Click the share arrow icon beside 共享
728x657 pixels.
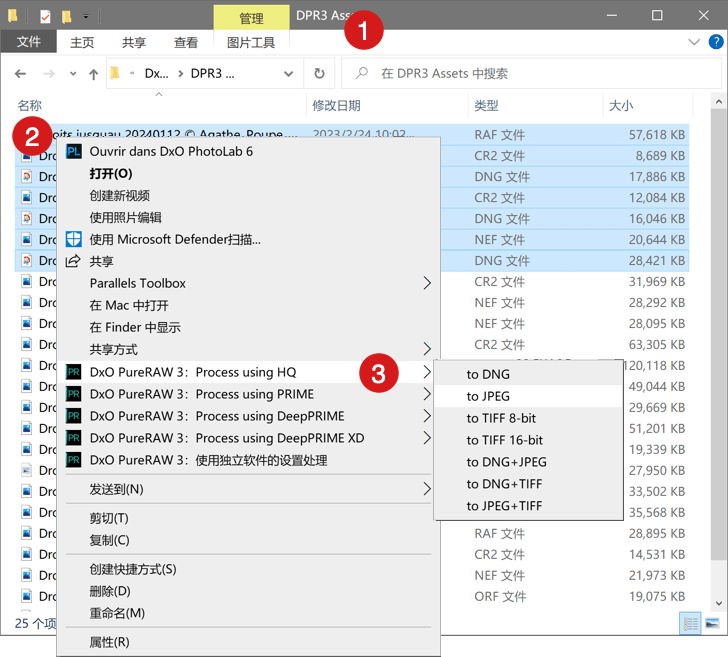[x=73, y=261]
